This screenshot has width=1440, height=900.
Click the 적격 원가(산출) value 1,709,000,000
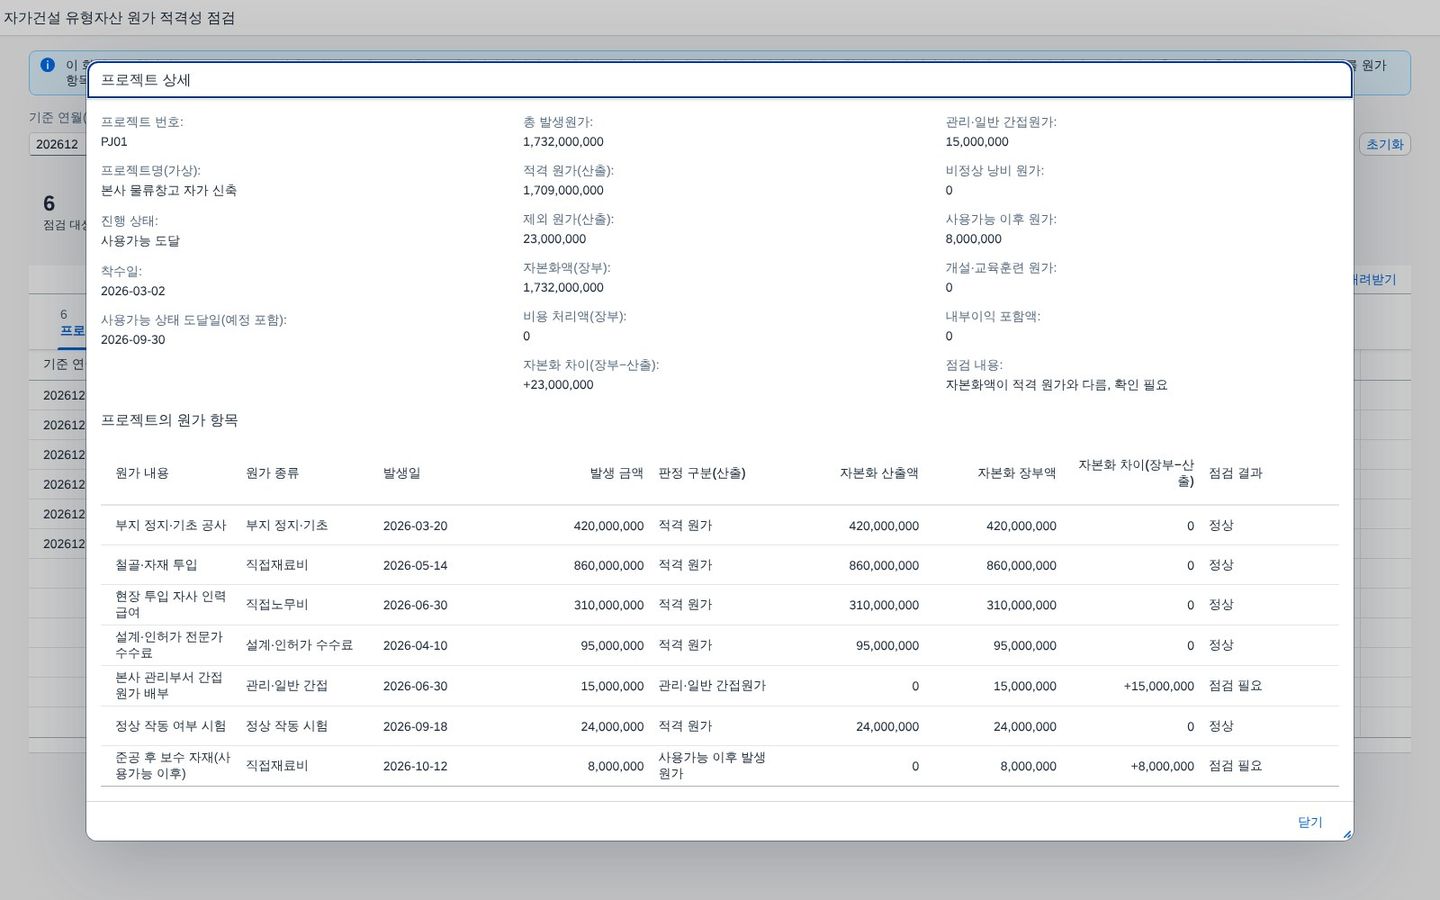pos(563,190)
